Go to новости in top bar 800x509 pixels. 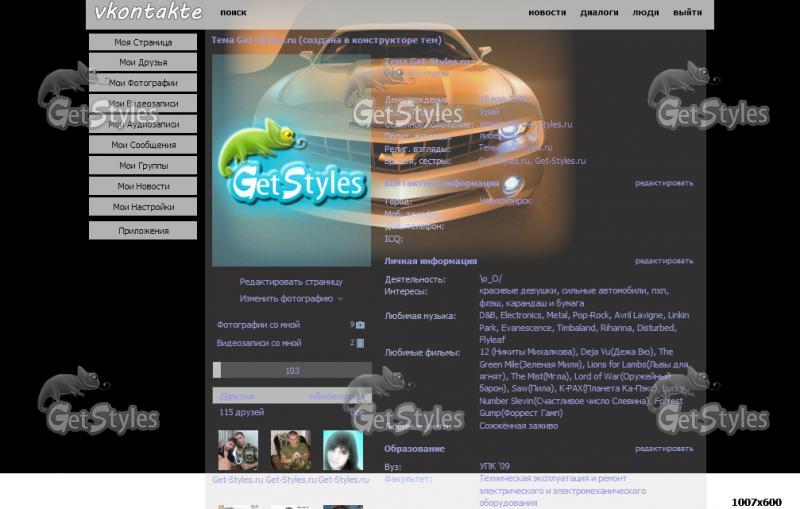[547, 12]
